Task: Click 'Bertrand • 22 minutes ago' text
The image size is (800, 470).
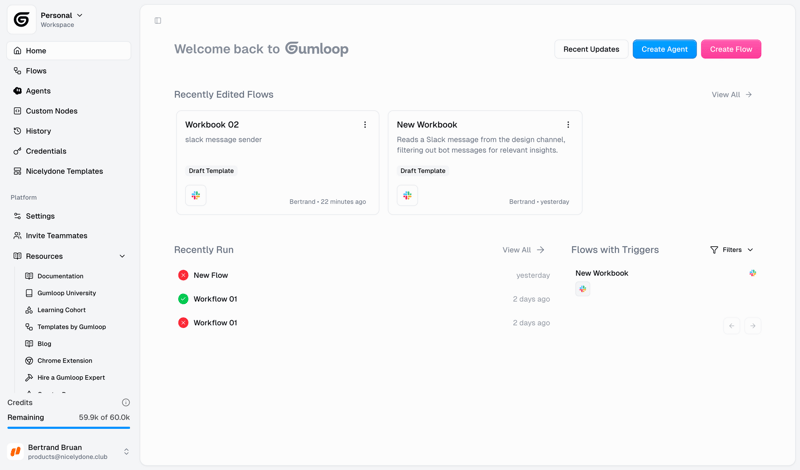Action: (328, 202)
